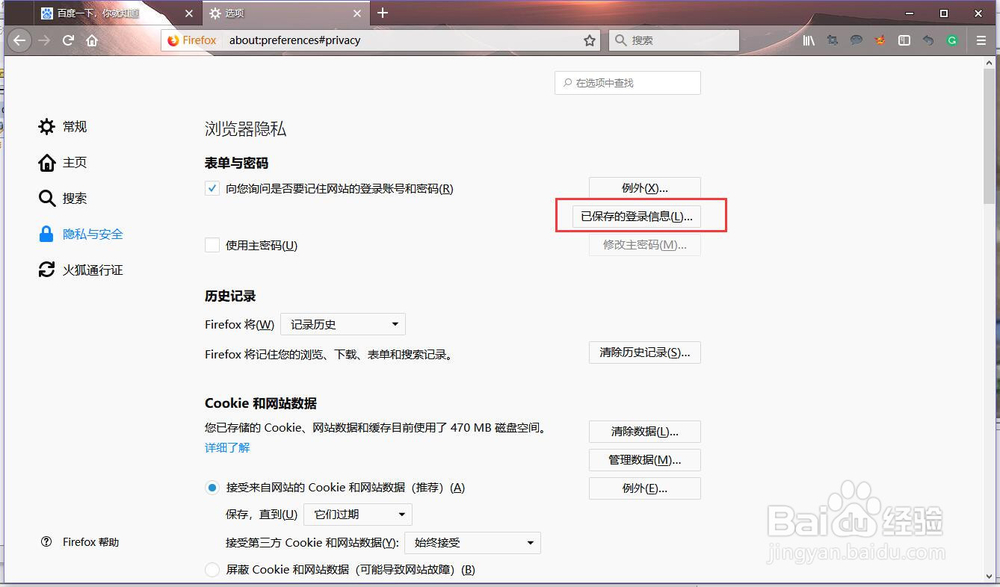Screen dimensions: 1000x587
Task: Toggle the sidebar icon in the toolbar
Action: coord(904,40)
